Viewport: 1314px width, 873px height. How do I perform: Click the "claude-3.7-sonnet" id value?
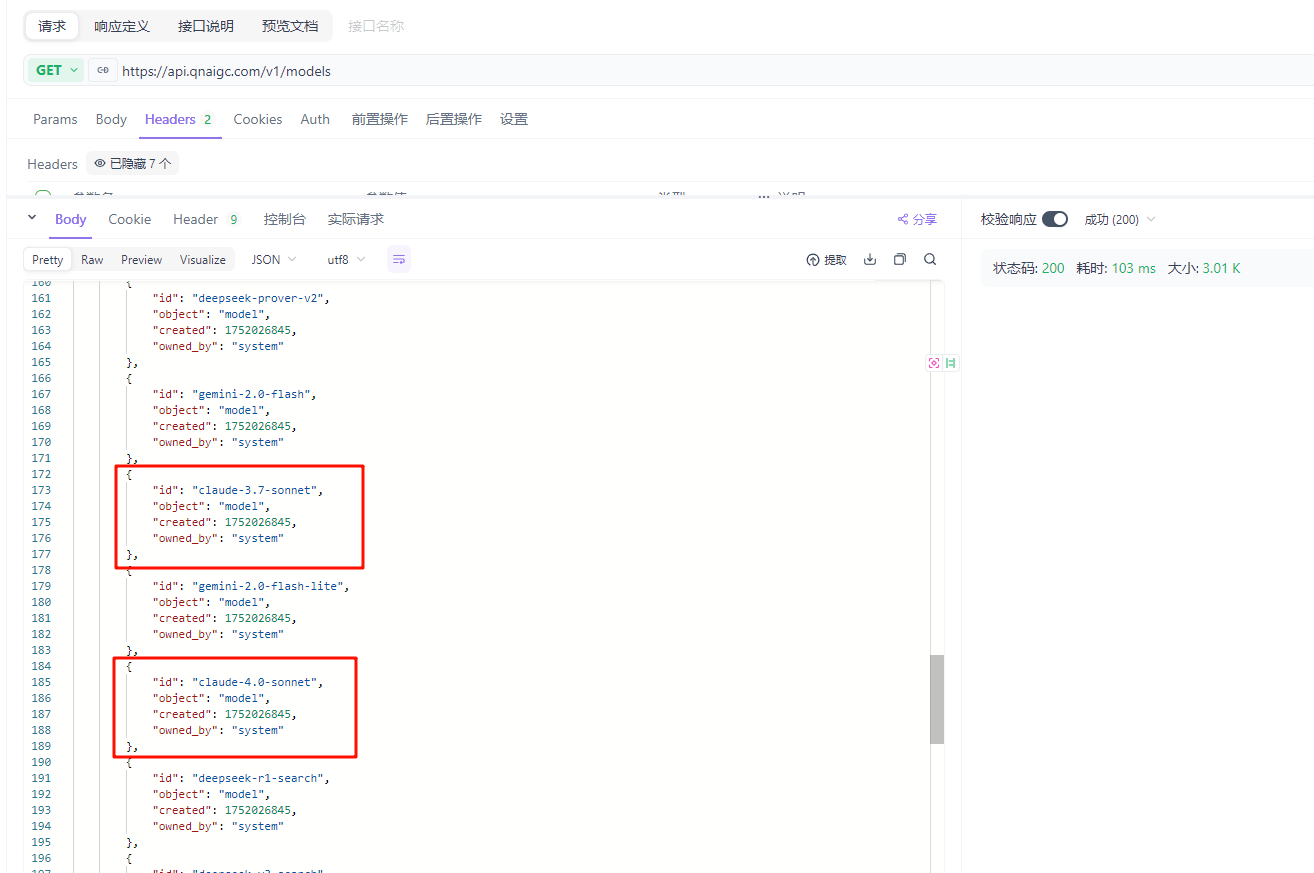(258, 490)
